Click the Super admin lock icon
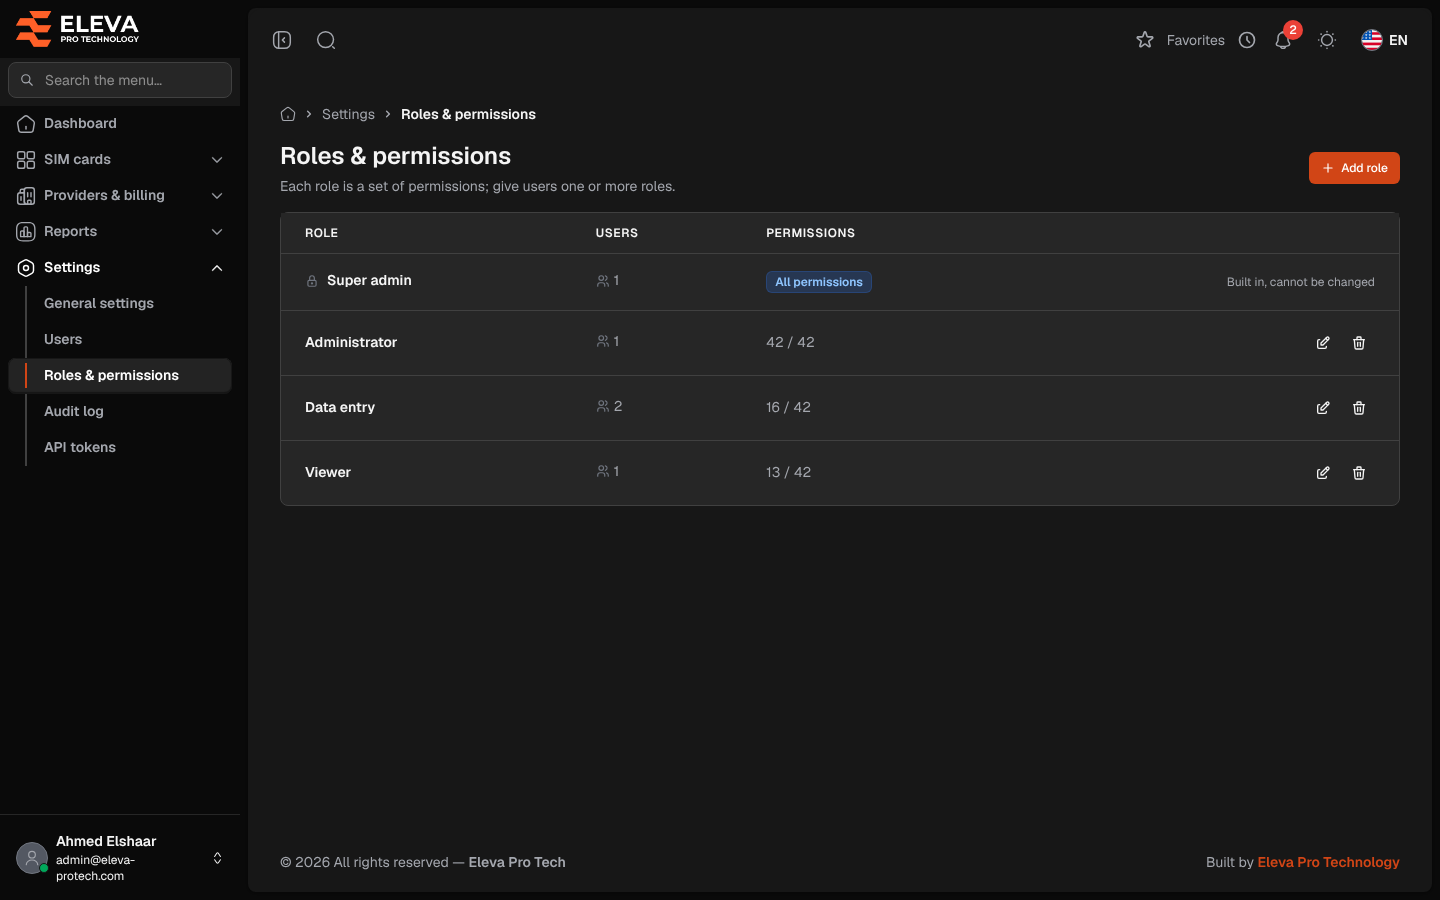 click(312, 281)
